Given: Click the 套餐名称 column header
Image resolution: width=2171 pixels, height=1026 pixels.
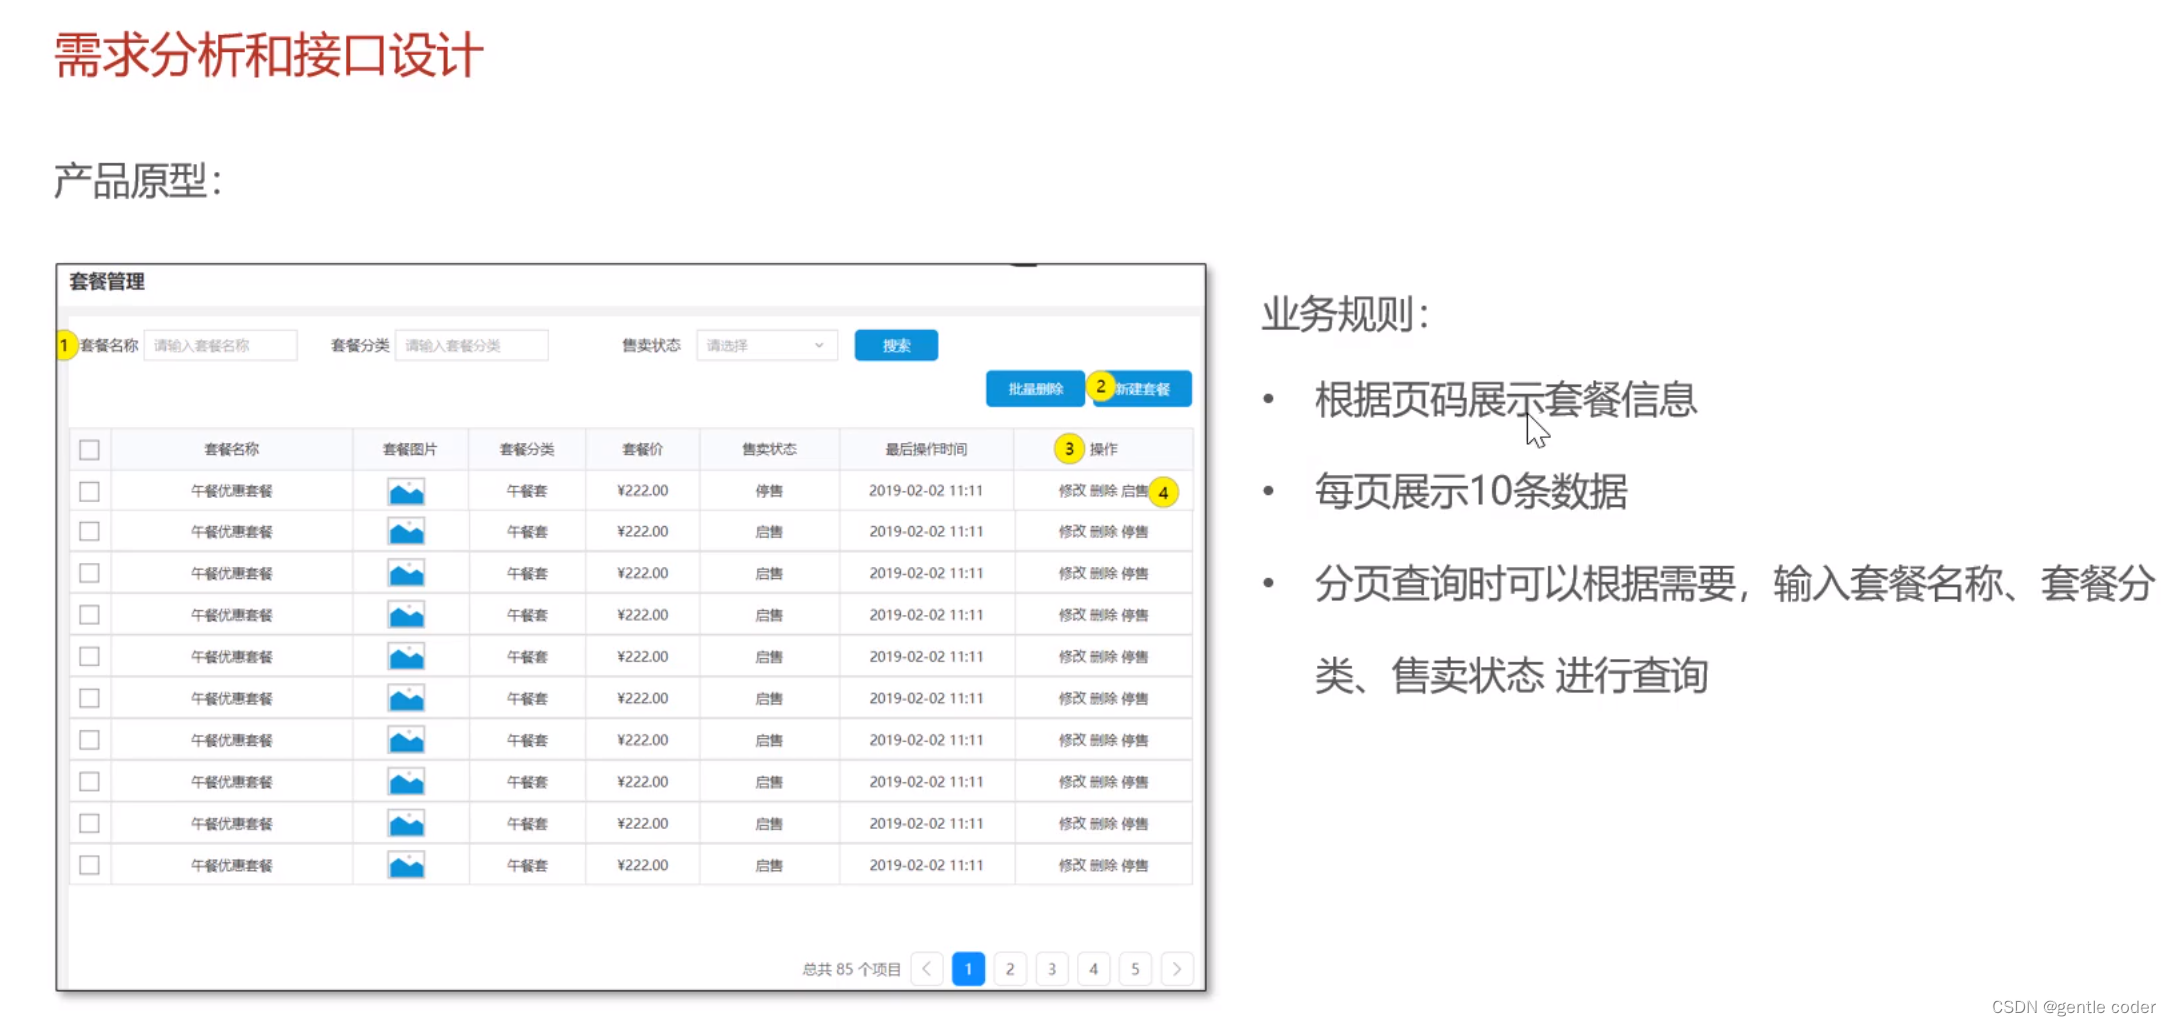Looking at the screenshot, I should [x=232, y=450].
